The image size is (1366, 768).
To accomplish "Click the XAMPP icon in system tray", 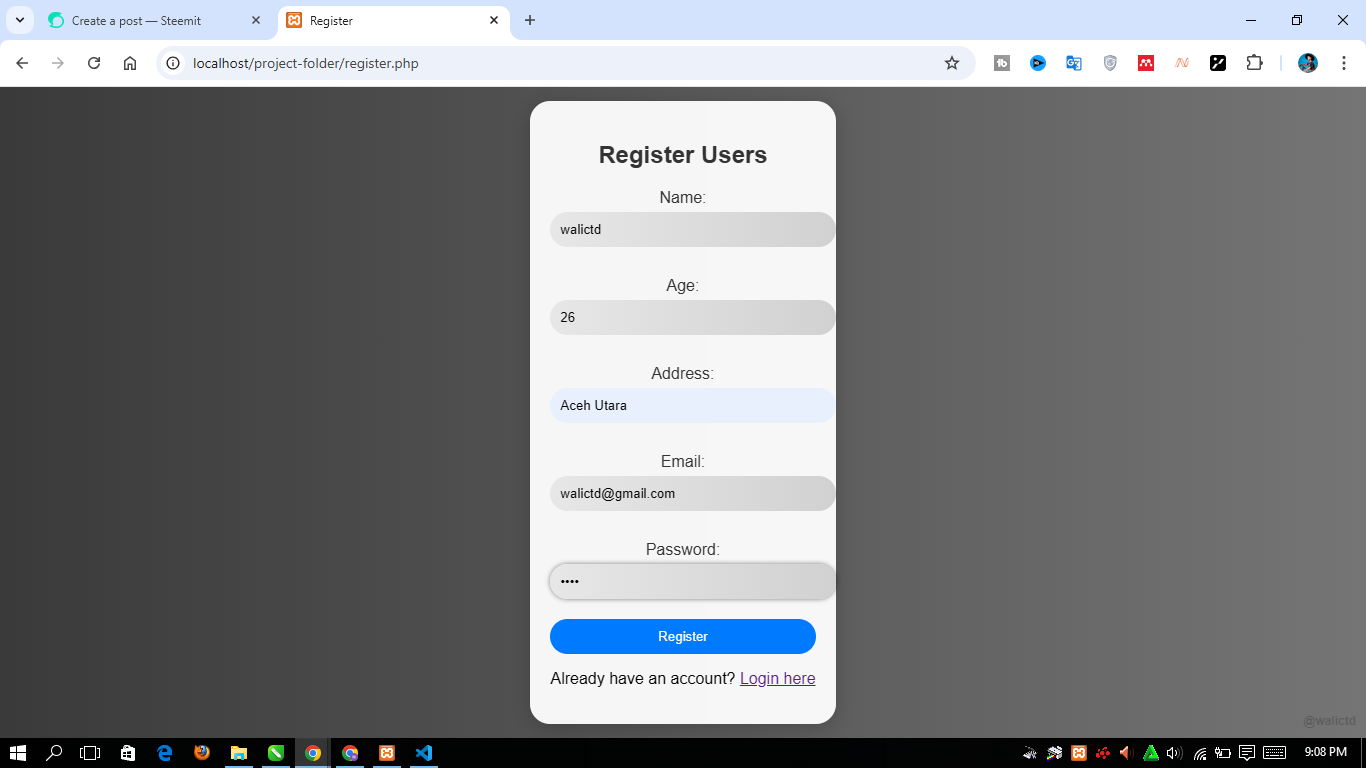I will tap(1079, 753).
